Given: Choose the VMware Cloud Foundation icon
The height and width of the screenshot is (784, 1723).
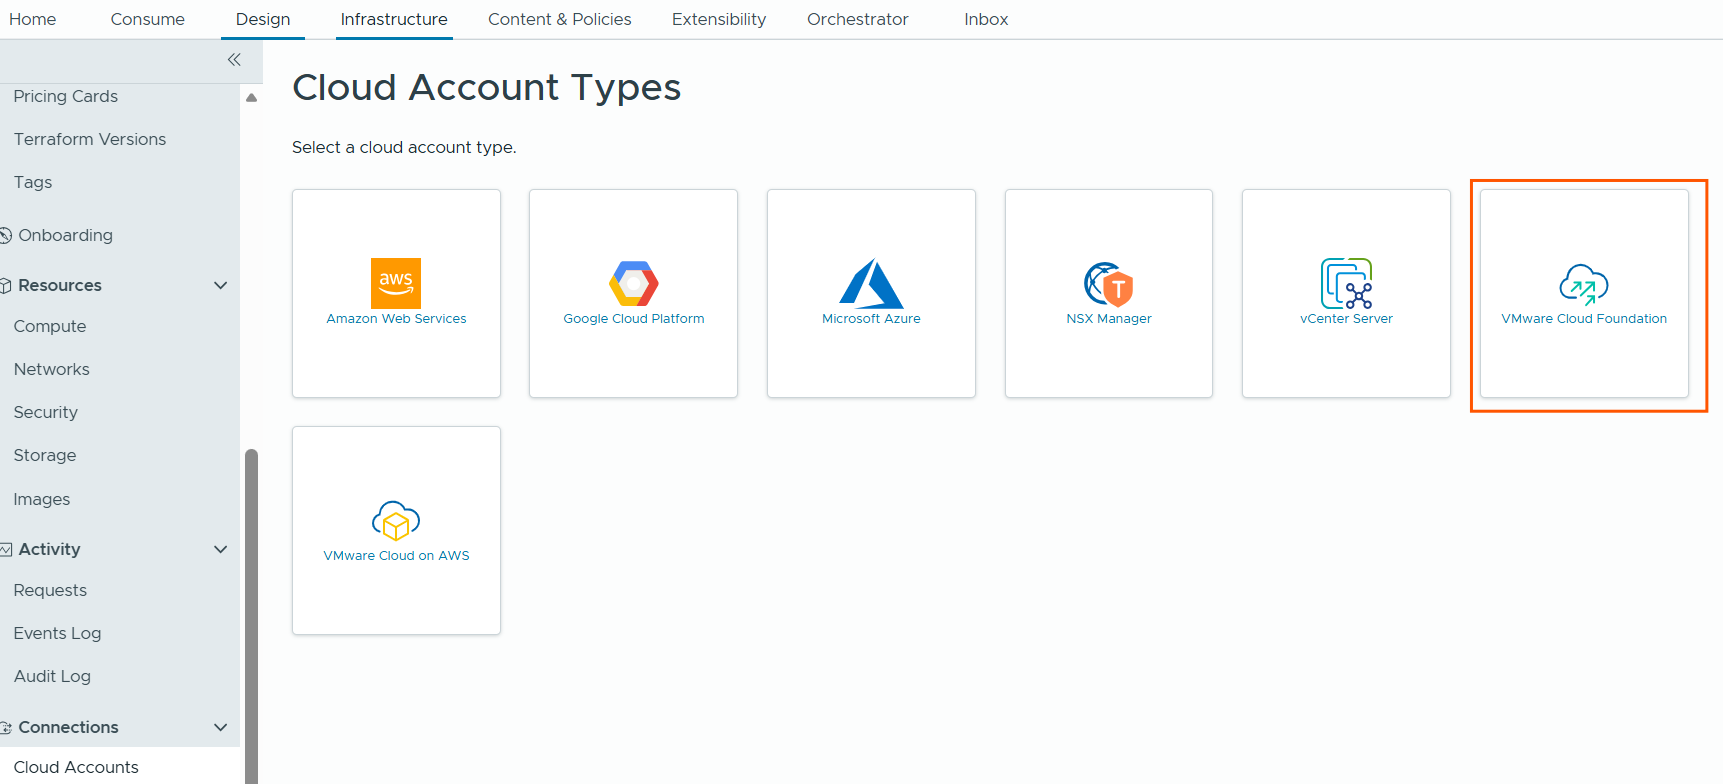Looking at the screenshot, I should click(x=1584, y=283).
